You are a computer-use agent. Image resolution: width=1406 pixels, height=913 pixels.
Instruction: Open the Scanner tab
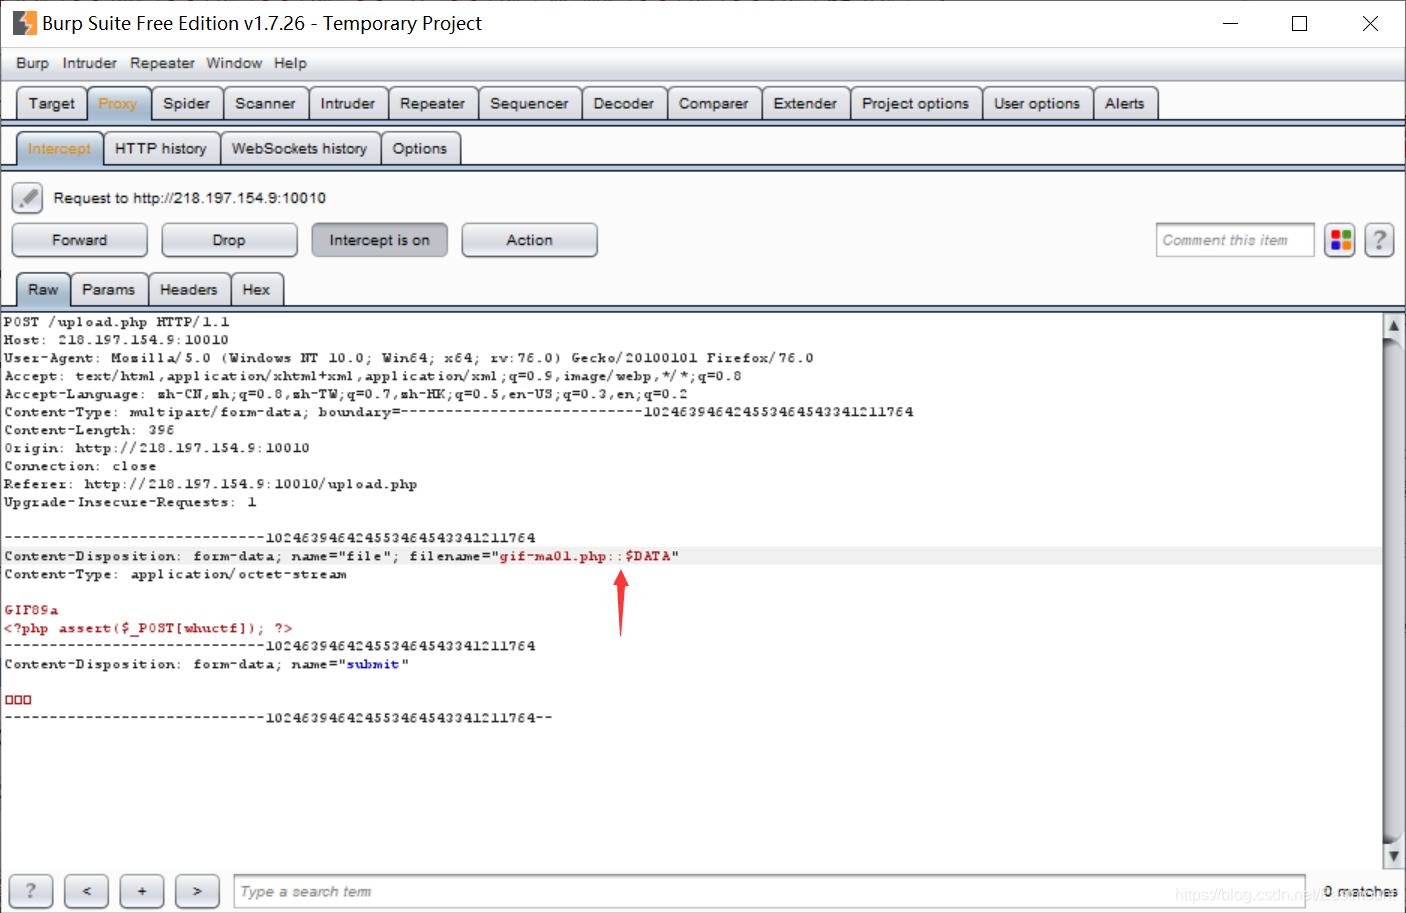click(265, 104)
